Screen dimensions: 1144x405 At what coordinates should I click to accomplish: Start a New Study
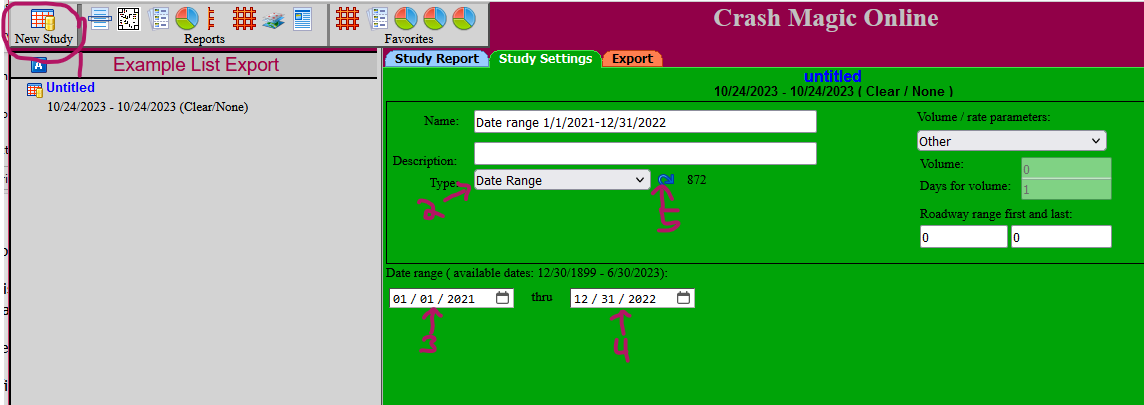click(43, 26)
